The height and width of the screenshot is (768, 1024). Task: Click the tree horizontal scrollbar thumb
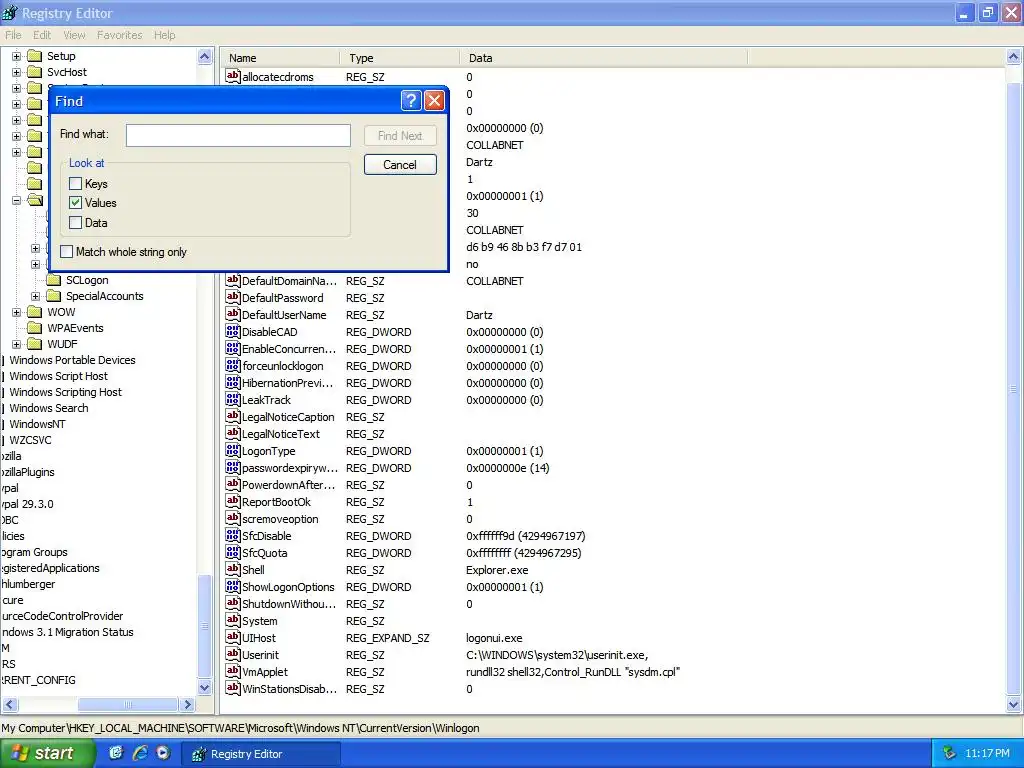[x=128, y=705]
